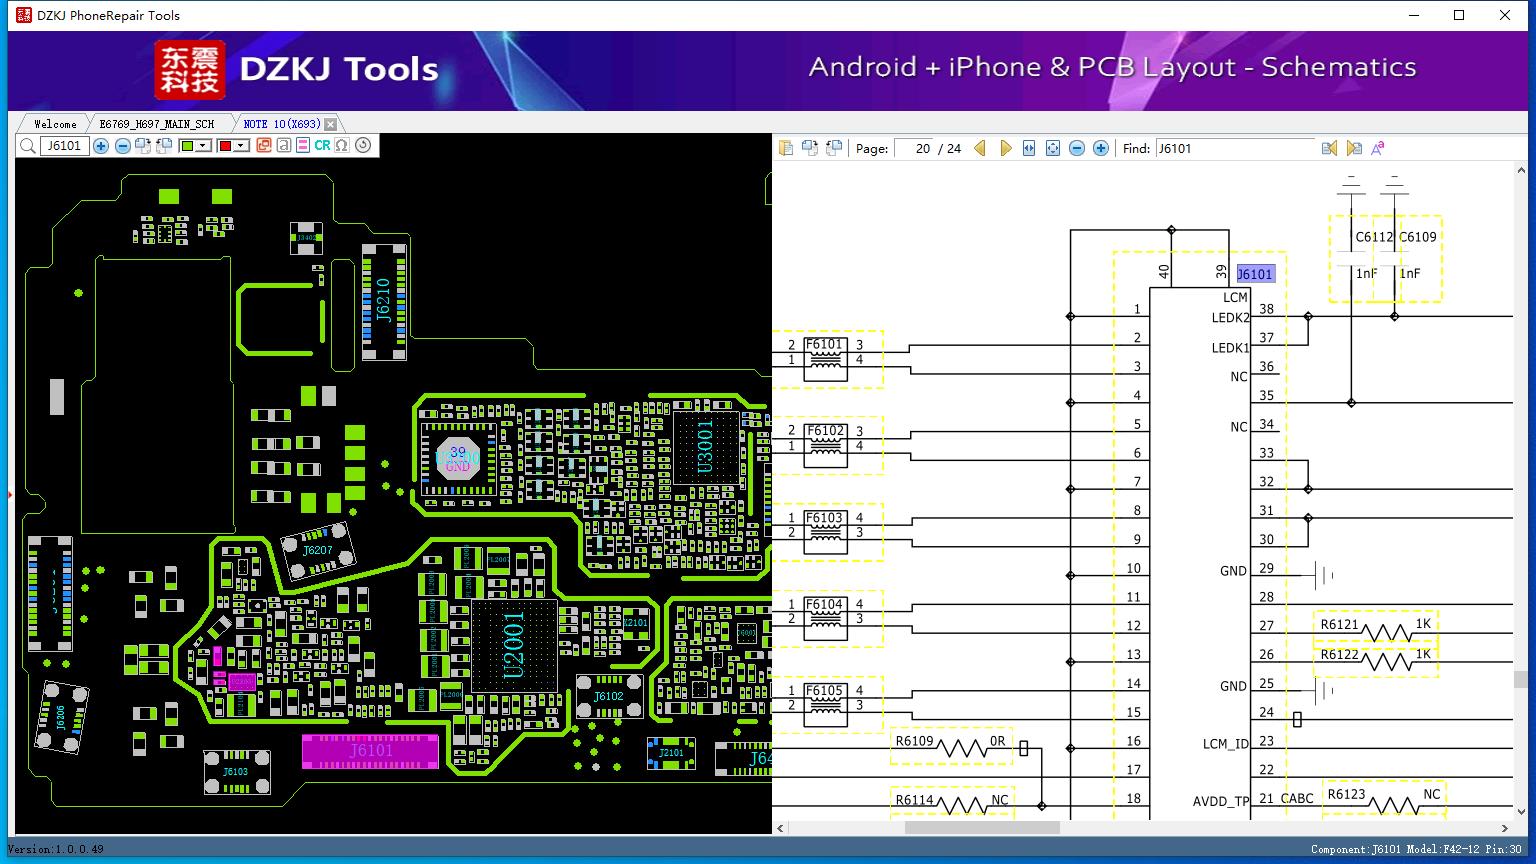Click the highlighted J6101 label in schematic
Screen dimensions: 1536x864
[1255, 274]
